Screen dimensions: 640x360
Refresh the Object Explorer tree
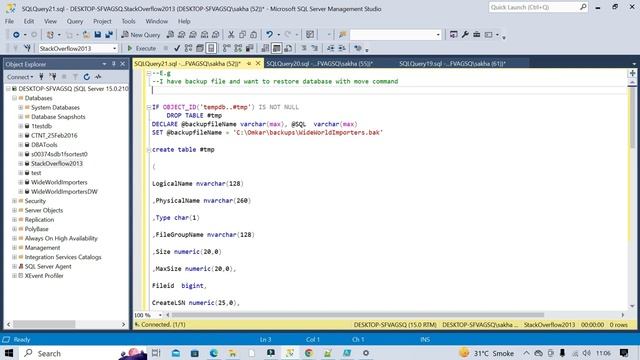coord(87,77)
